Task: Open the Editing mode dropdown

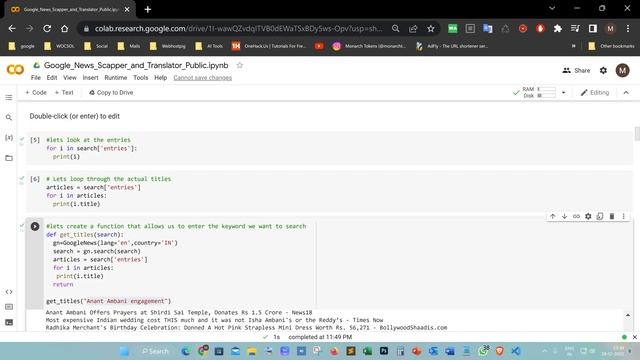Action: 595,93
